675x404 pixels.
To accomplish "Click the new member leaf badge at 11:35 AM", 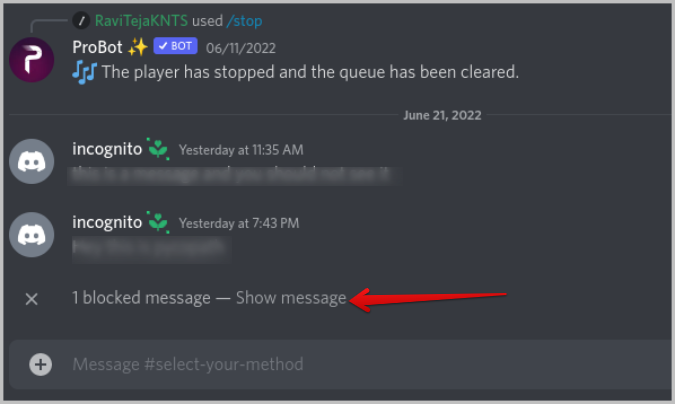I will (x=158, y=149).
